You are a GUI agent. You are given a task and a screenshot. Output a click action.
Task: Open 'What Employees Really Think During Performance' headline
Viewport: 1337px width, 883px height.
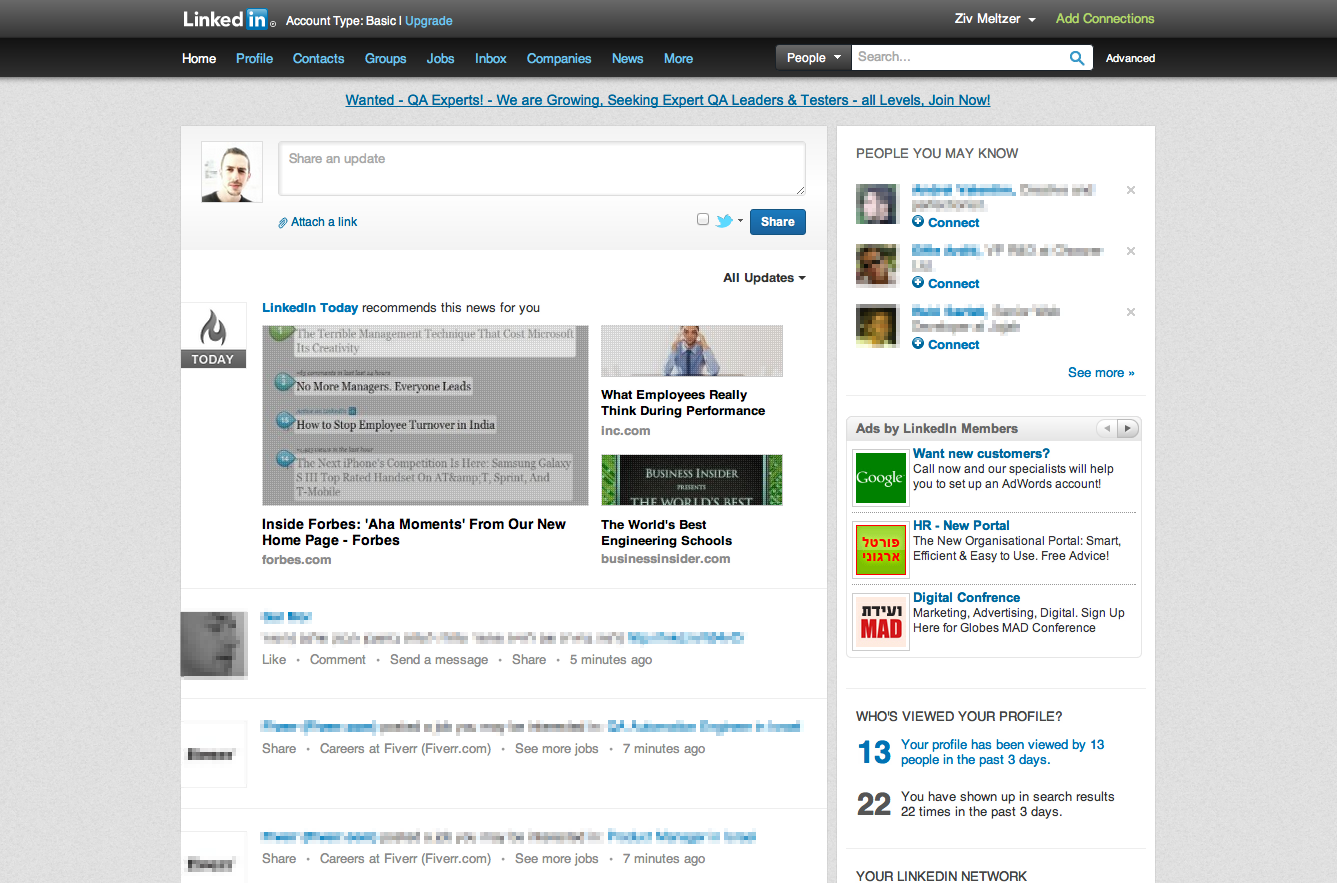[x=683, y=403]
